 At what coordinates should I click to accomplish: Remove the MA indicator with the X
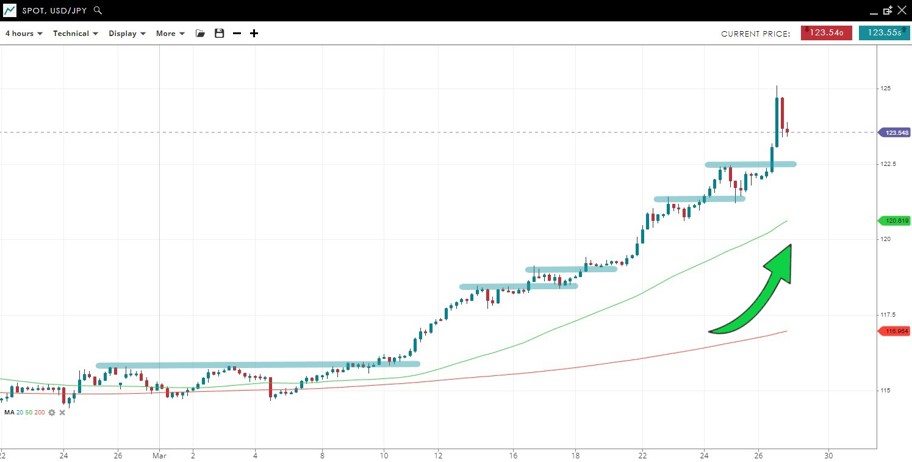point(62,412)
